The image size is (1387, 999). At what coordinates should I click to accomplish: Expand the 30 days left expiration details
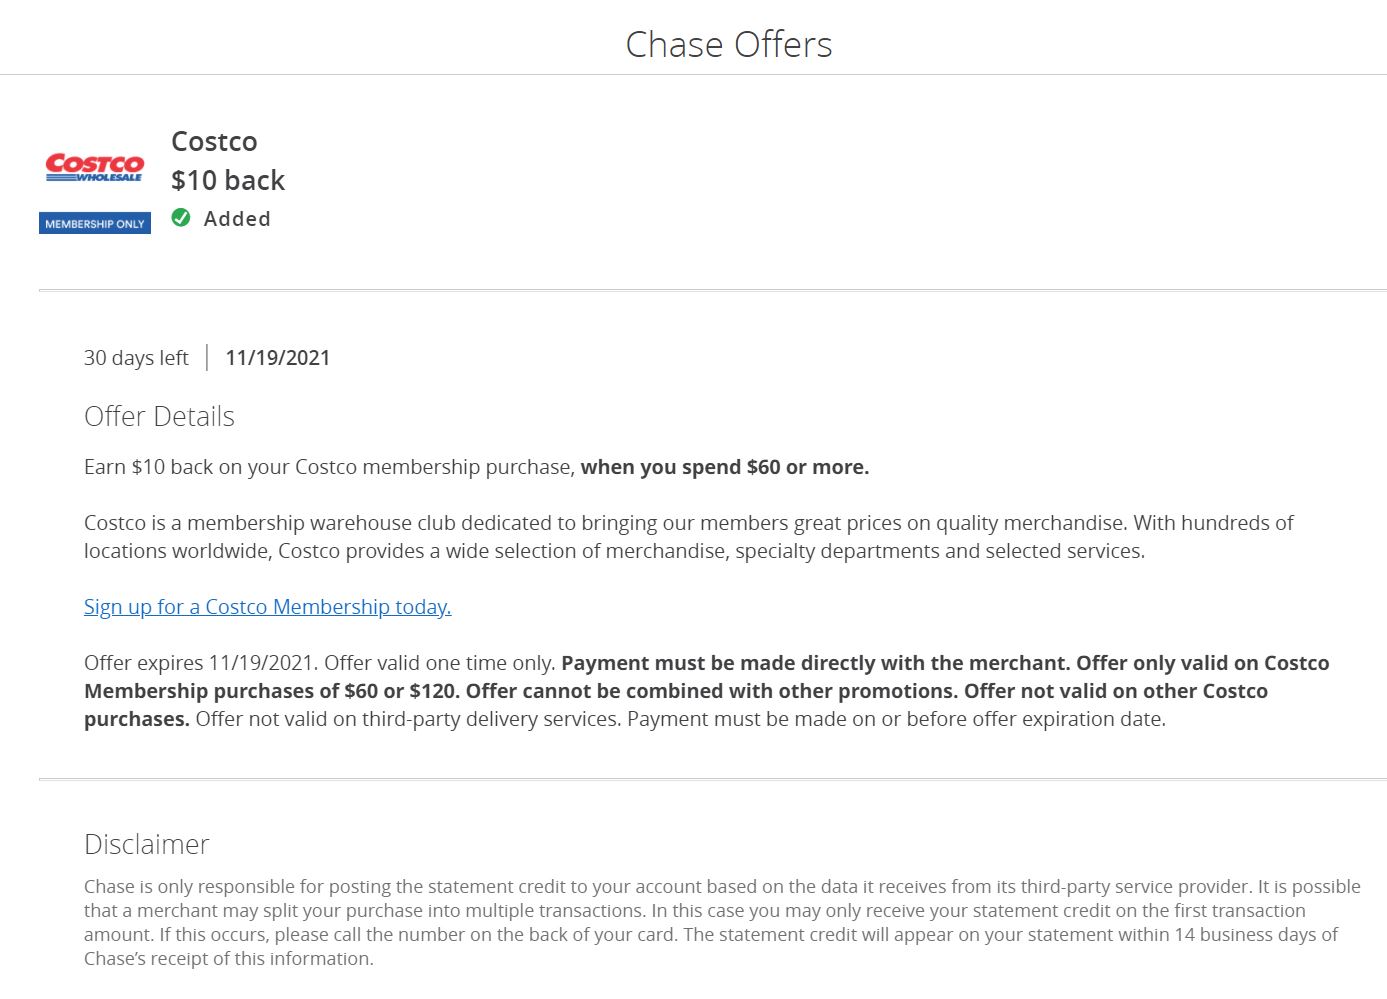tap(136, 357)
